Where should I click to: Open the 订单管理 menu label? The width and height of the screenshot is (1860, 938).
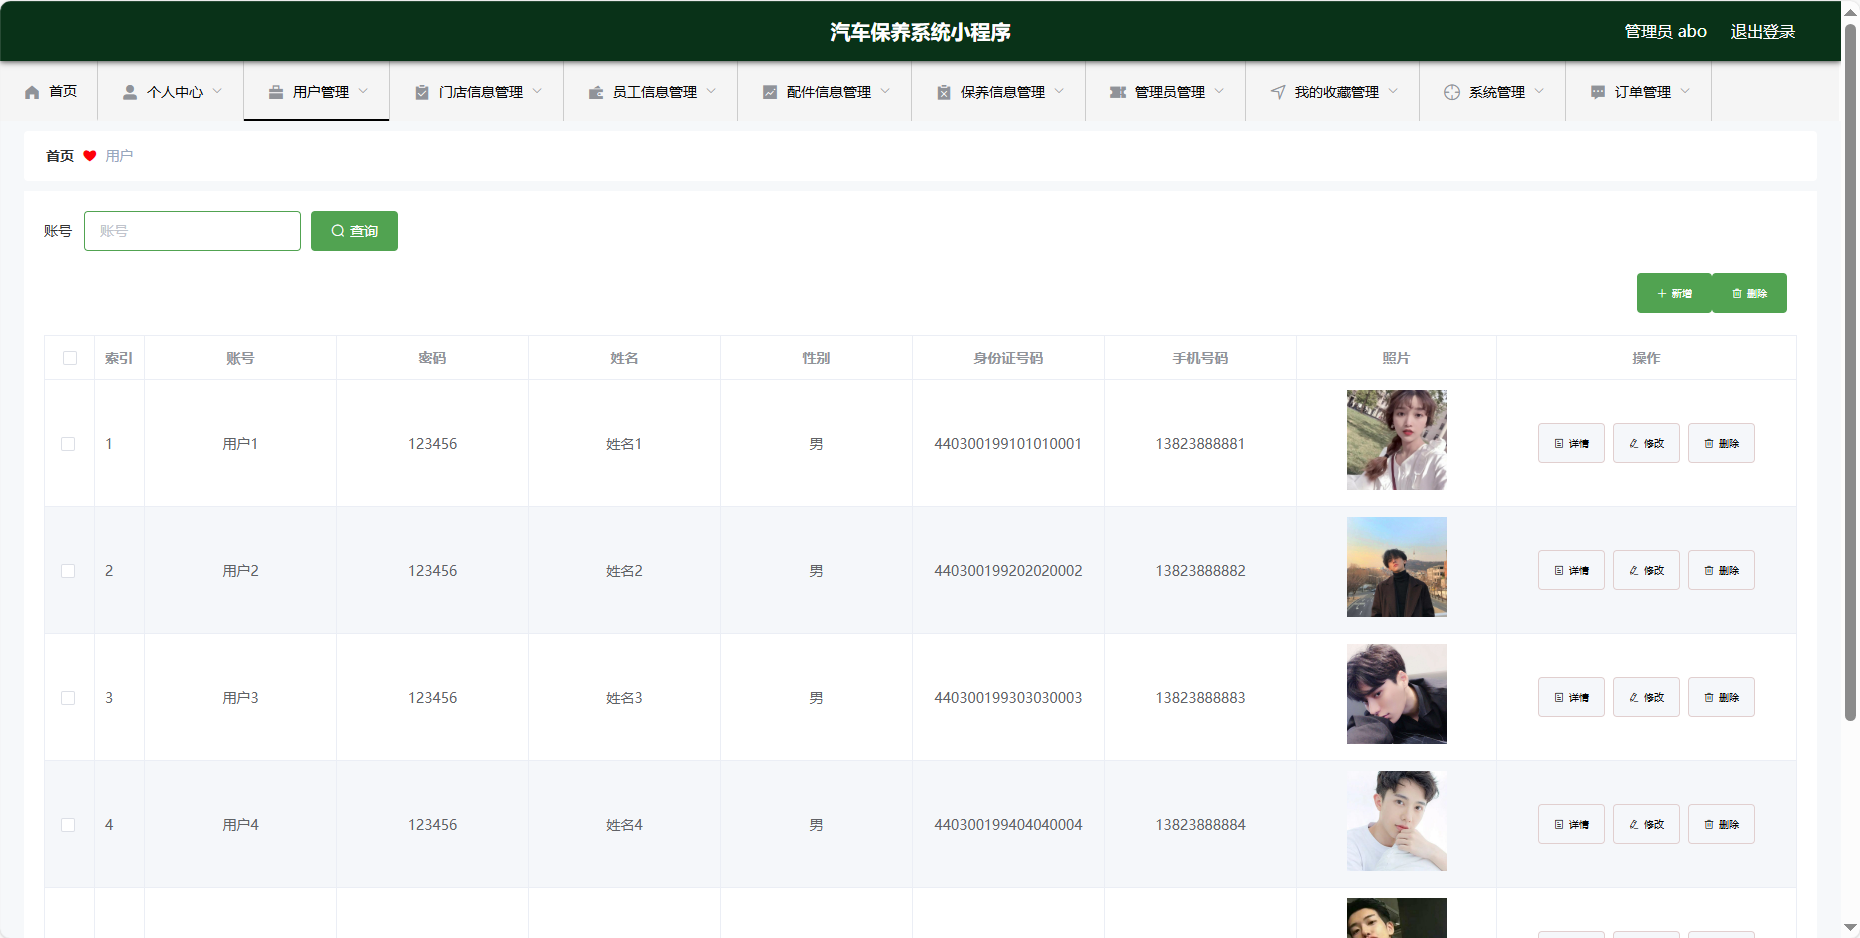[1643, 92]
